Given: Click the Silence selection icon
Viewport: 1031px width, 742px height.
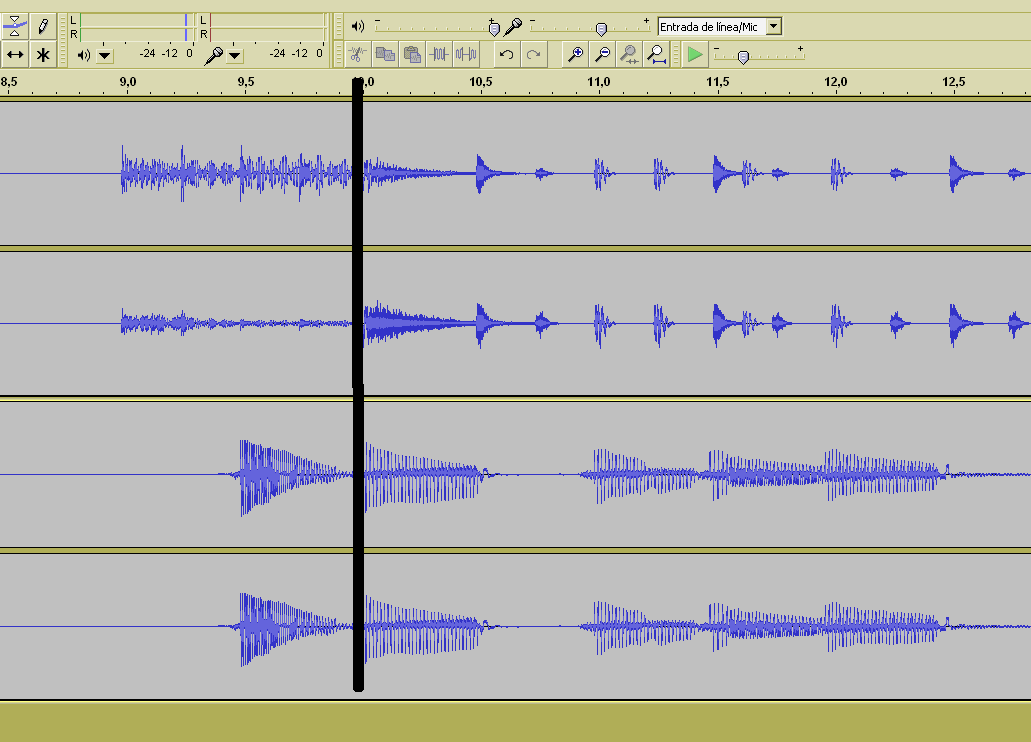Looking at the screenshot, I should [x=466, y=54].
